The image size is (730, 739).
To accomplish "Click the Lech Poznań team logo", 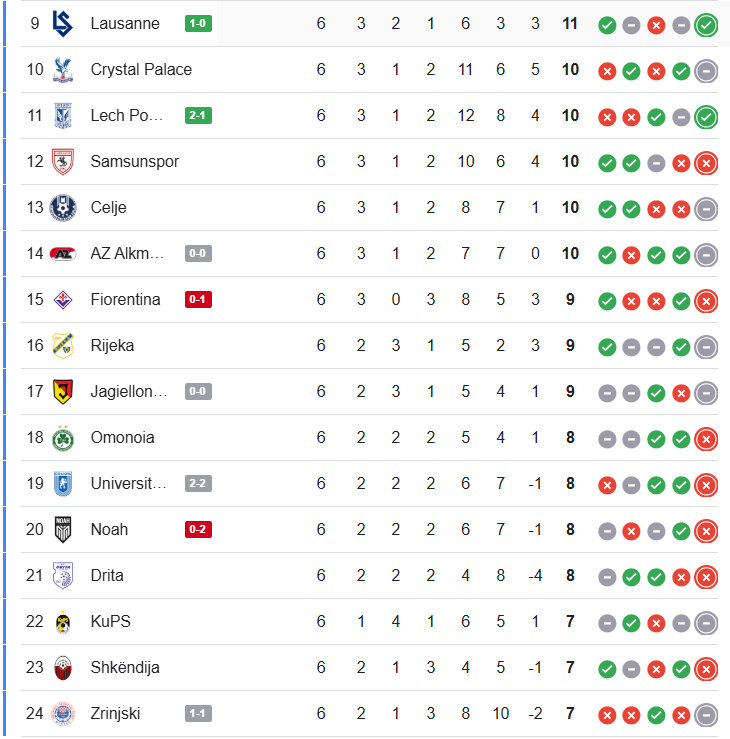I will click(x=63, y=115).
